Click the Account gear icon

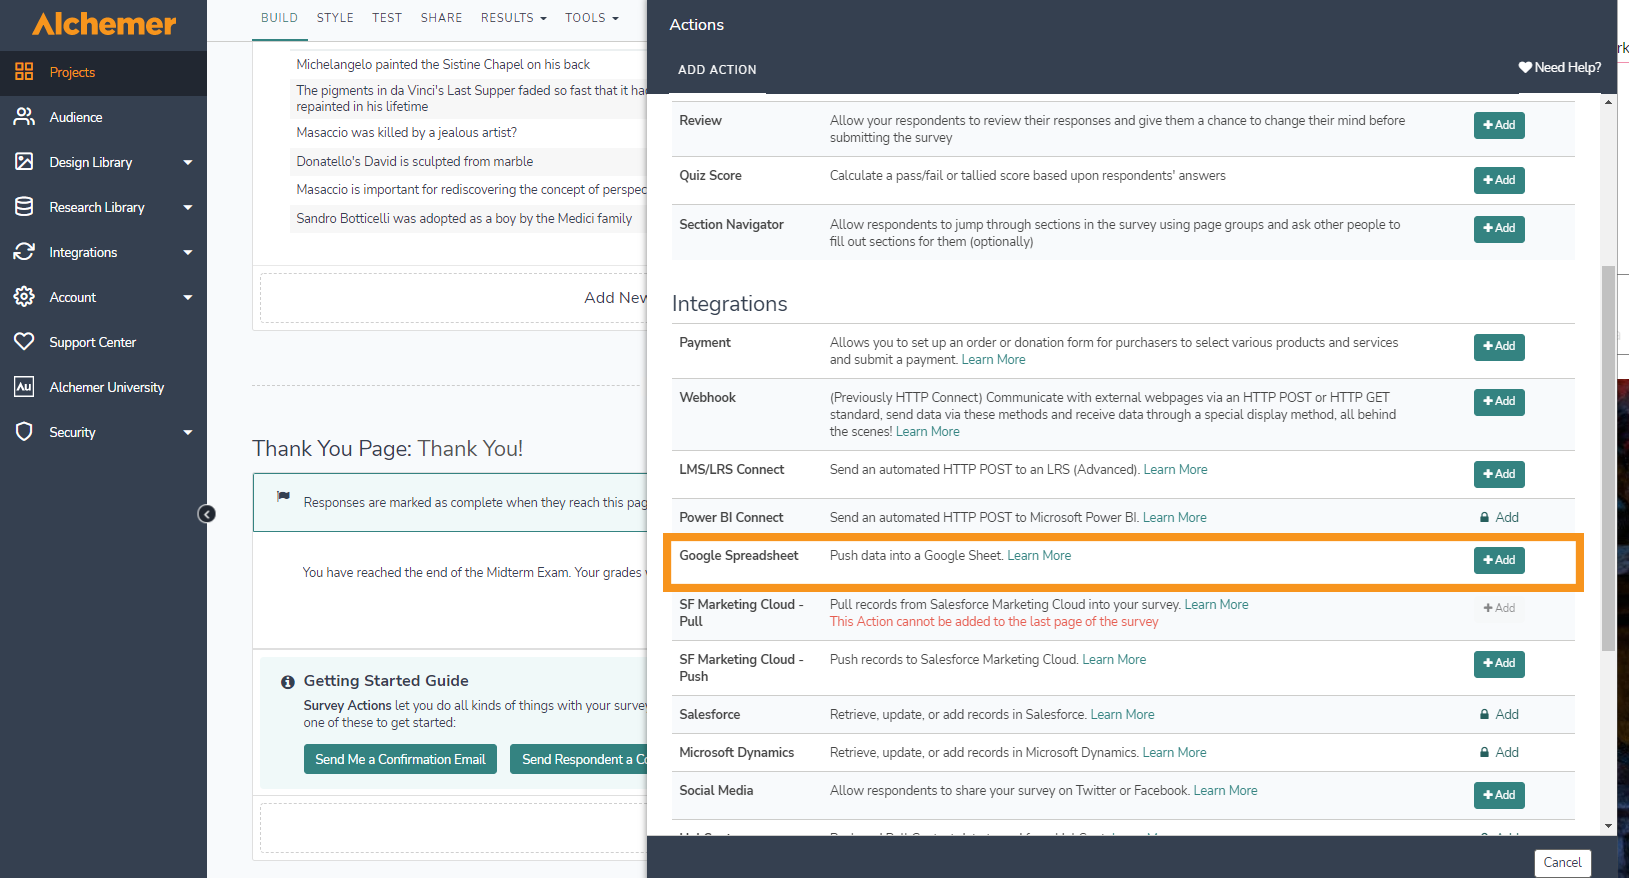click(x=24, y=297)
